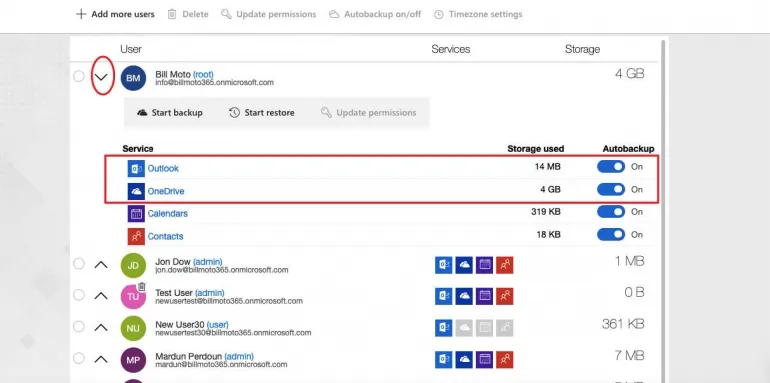
Task: Turn off OneDrive autobackup toggle
Action: click(x=611, y=189)
